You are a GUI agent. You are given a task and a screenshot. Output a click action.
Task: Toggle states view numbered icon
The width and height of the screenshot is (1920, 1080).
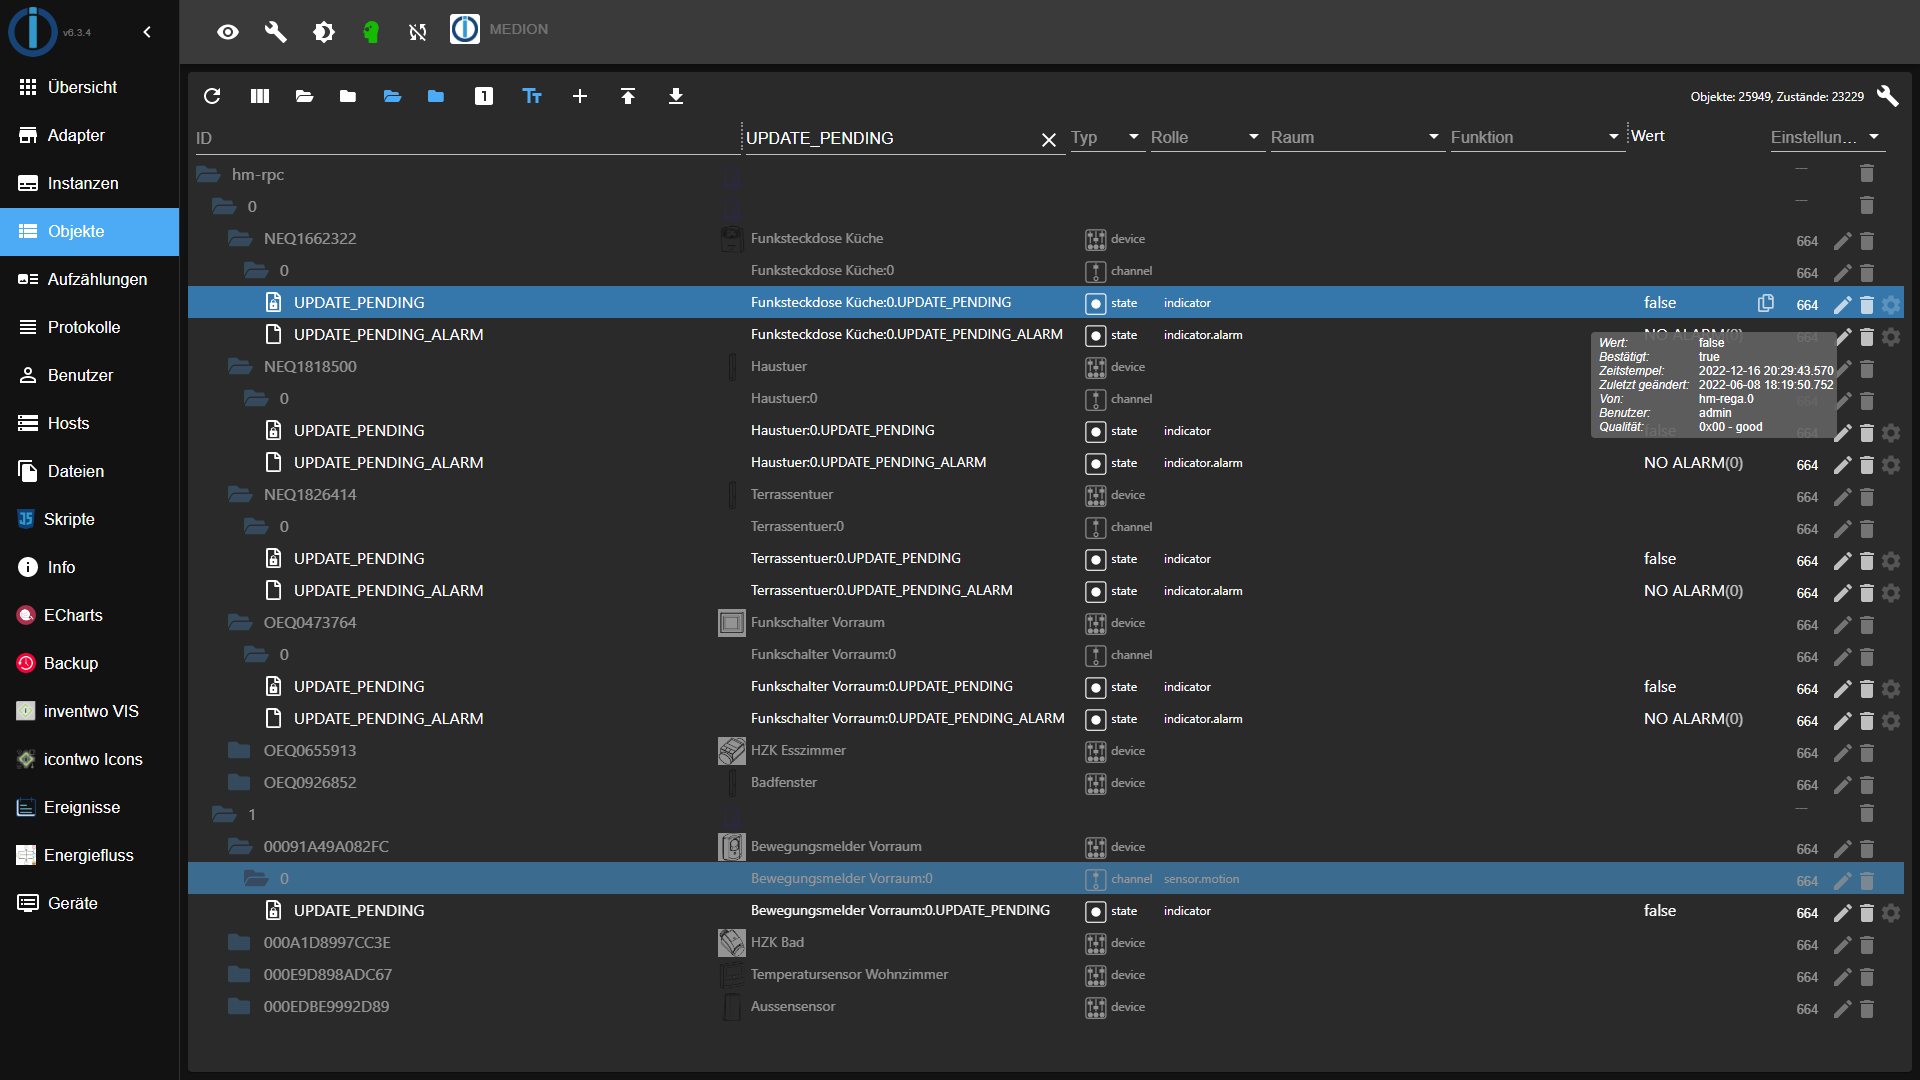pos(484,96)
